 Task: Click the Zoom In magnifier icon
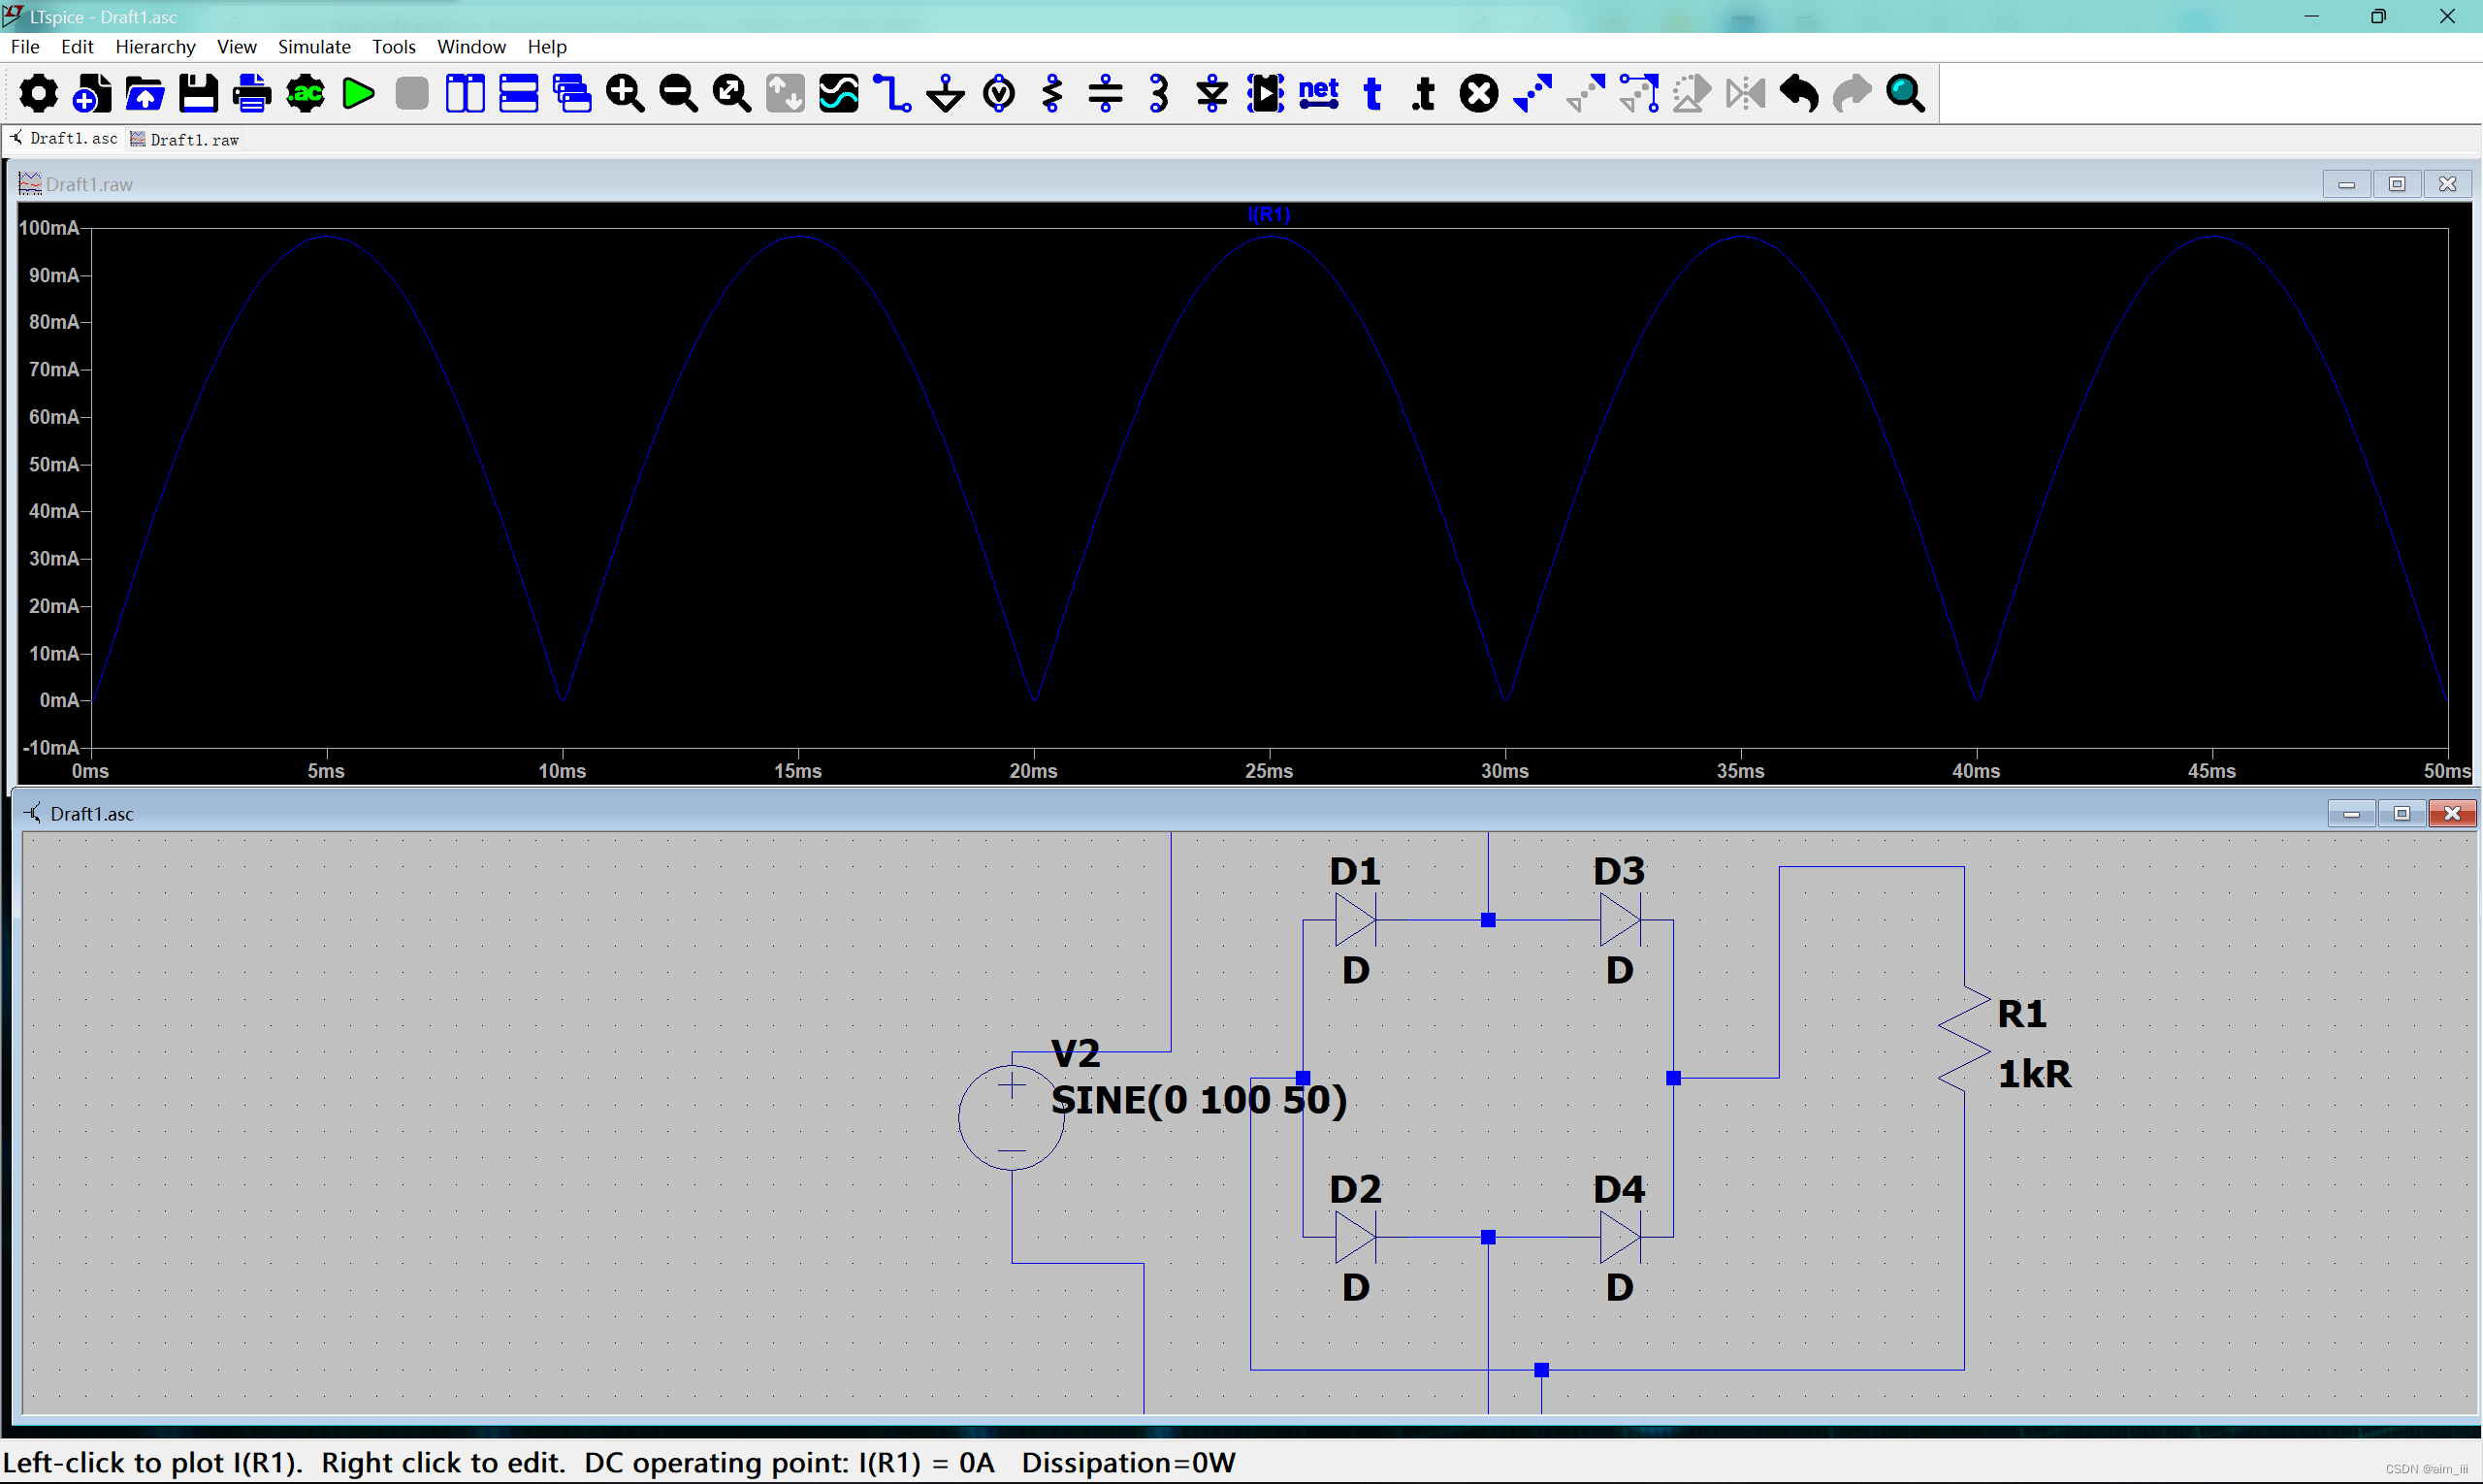pyautogui.click(x=625, y=94)
